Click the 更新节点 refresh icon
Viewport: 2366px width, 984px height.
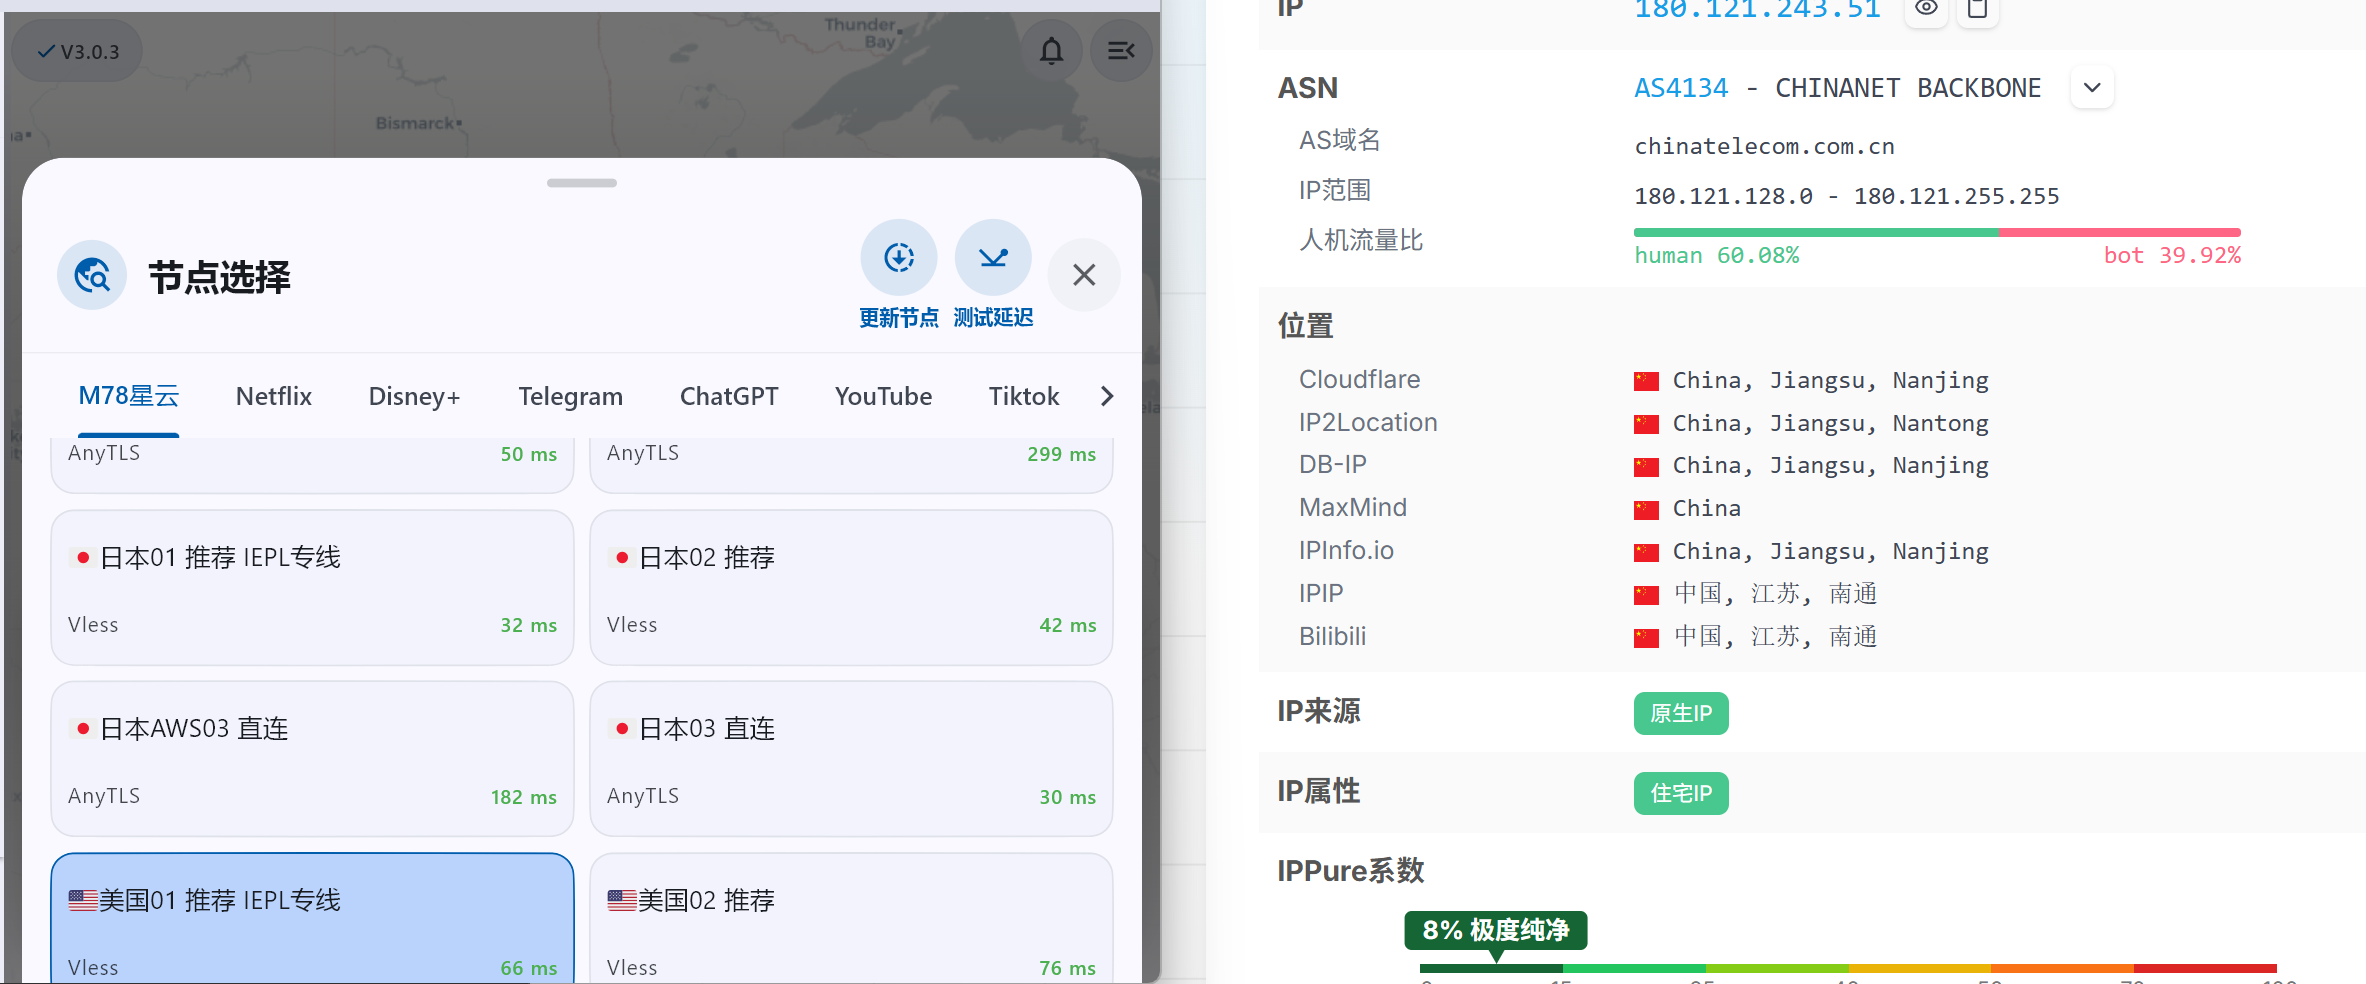(x=899, y=258)
